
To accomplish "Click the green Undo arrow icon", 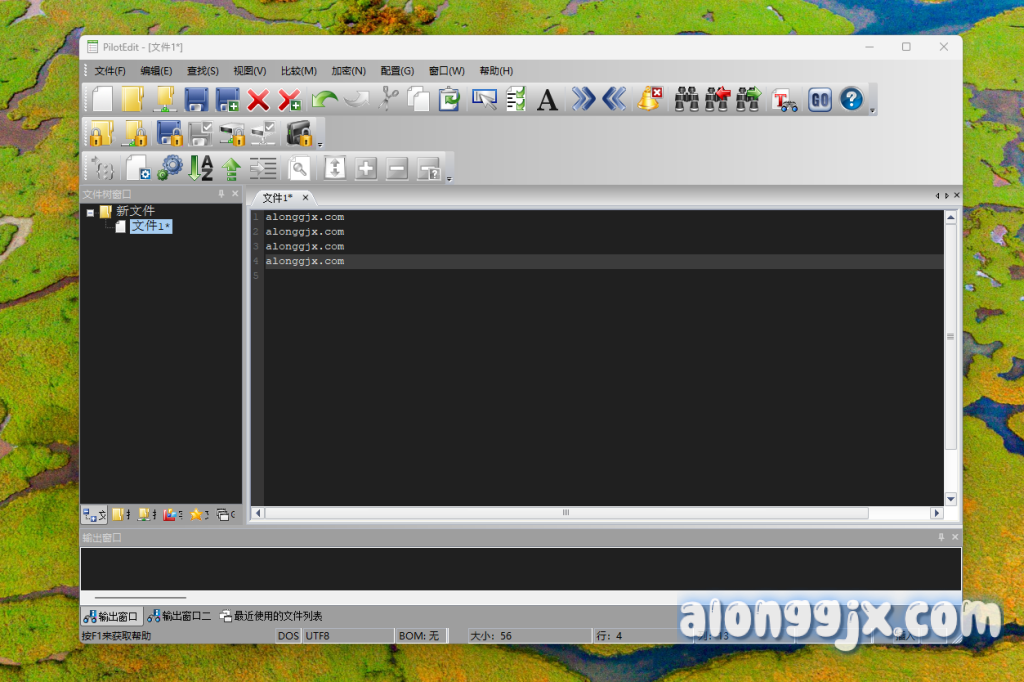I will point(324,99).
